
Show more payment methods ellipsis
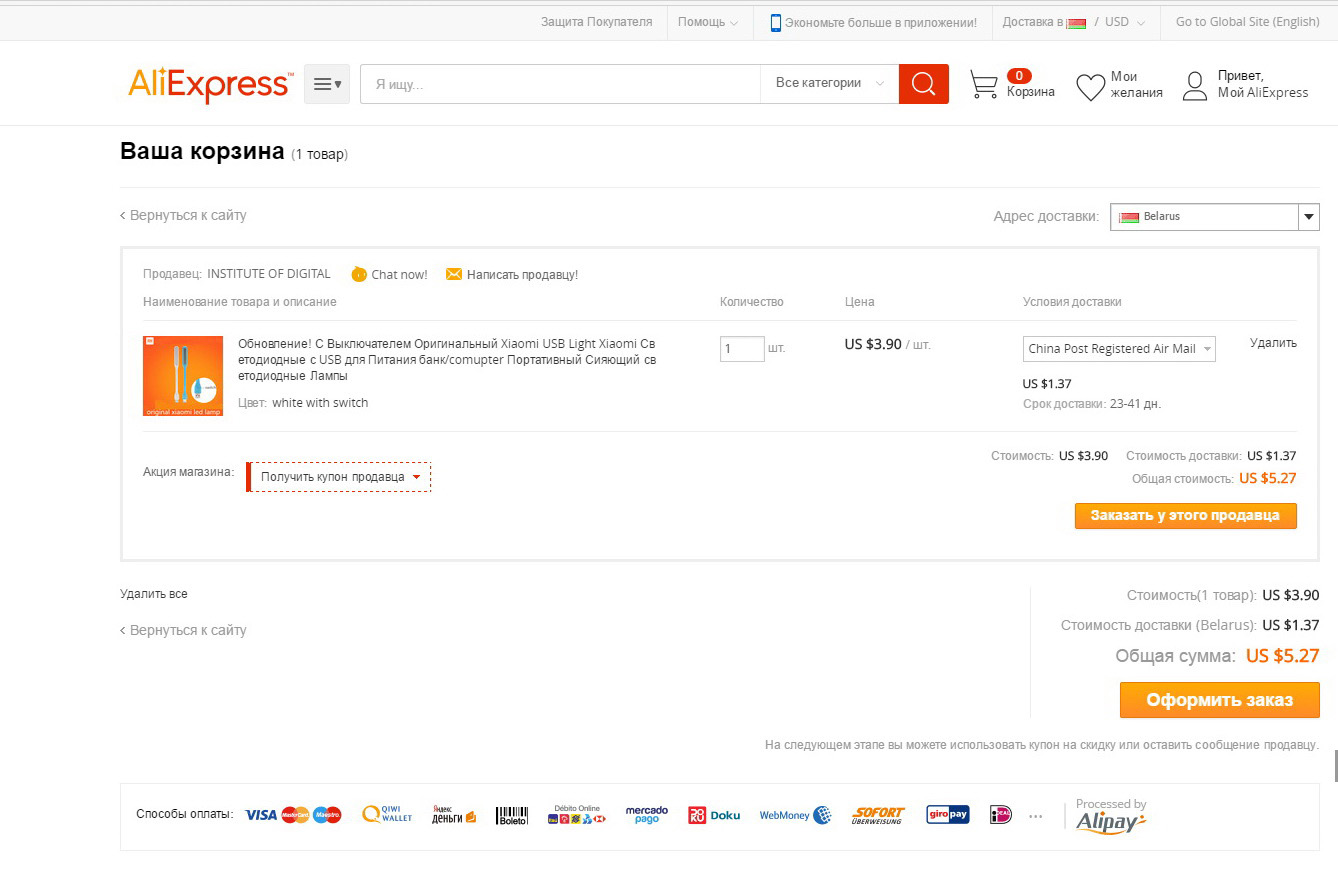(1035, 816)
